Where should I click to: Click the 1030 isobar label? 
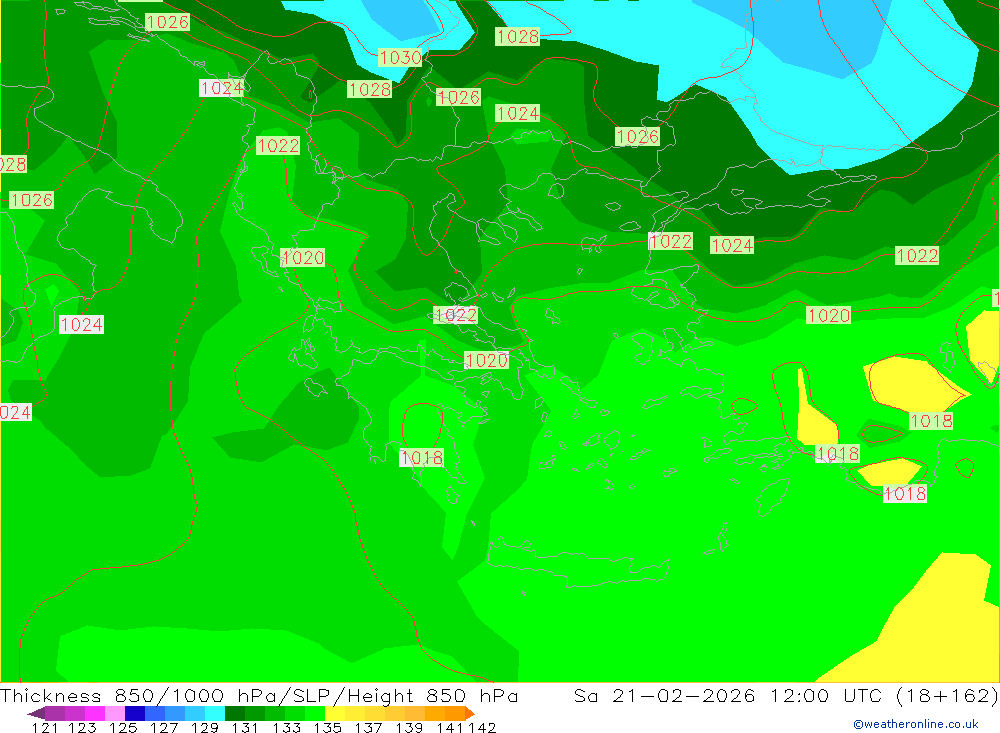[x=401, y=57]
